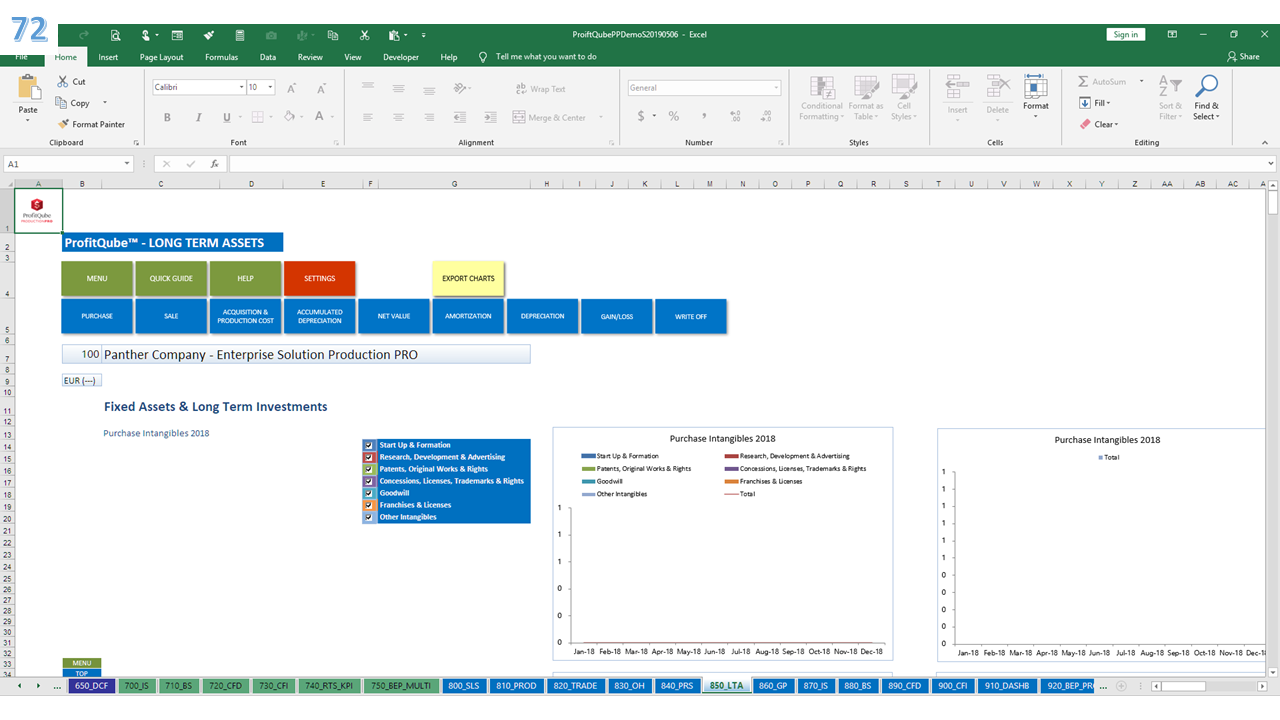
Task: Open Conditional Formatting menu
Action: pos(821,98)
